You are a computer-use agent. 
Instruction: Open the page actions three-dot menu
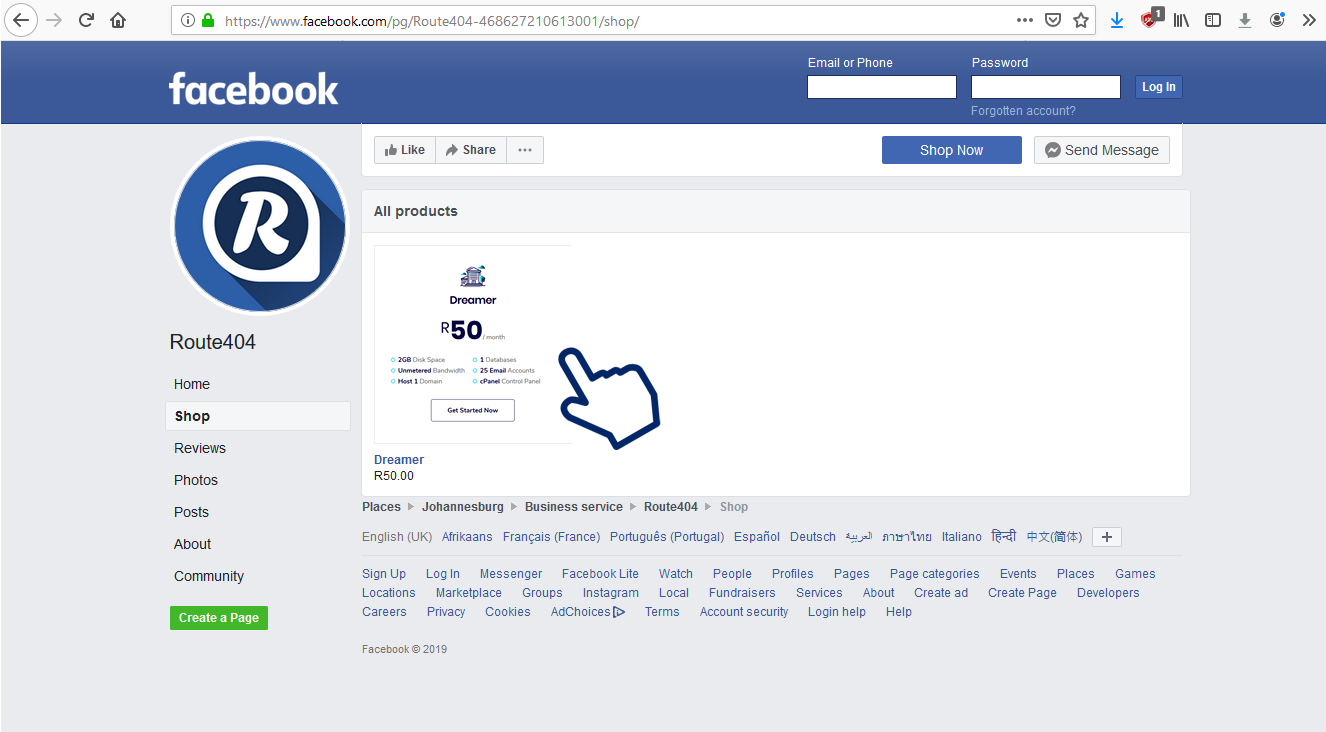tap(1025, 20)
